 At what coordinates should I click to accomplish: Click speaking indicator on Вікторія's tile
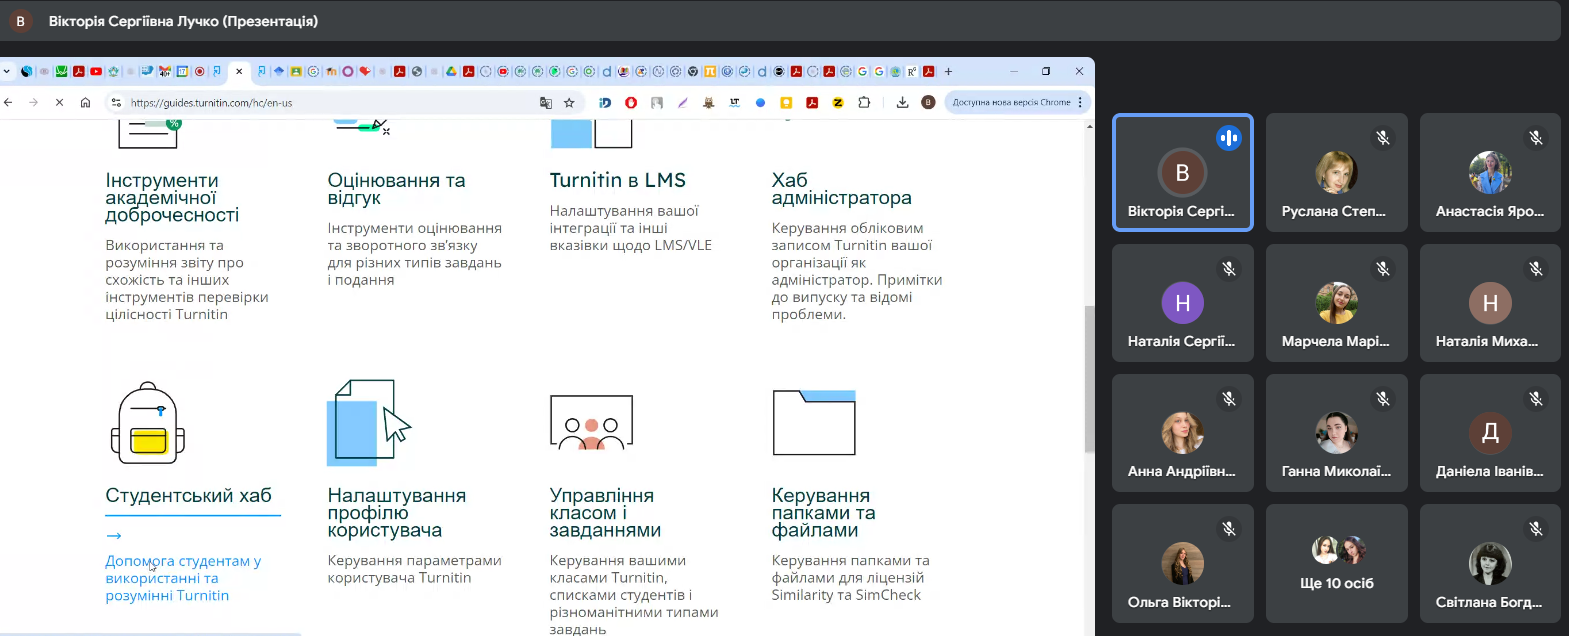point(1229,138)
